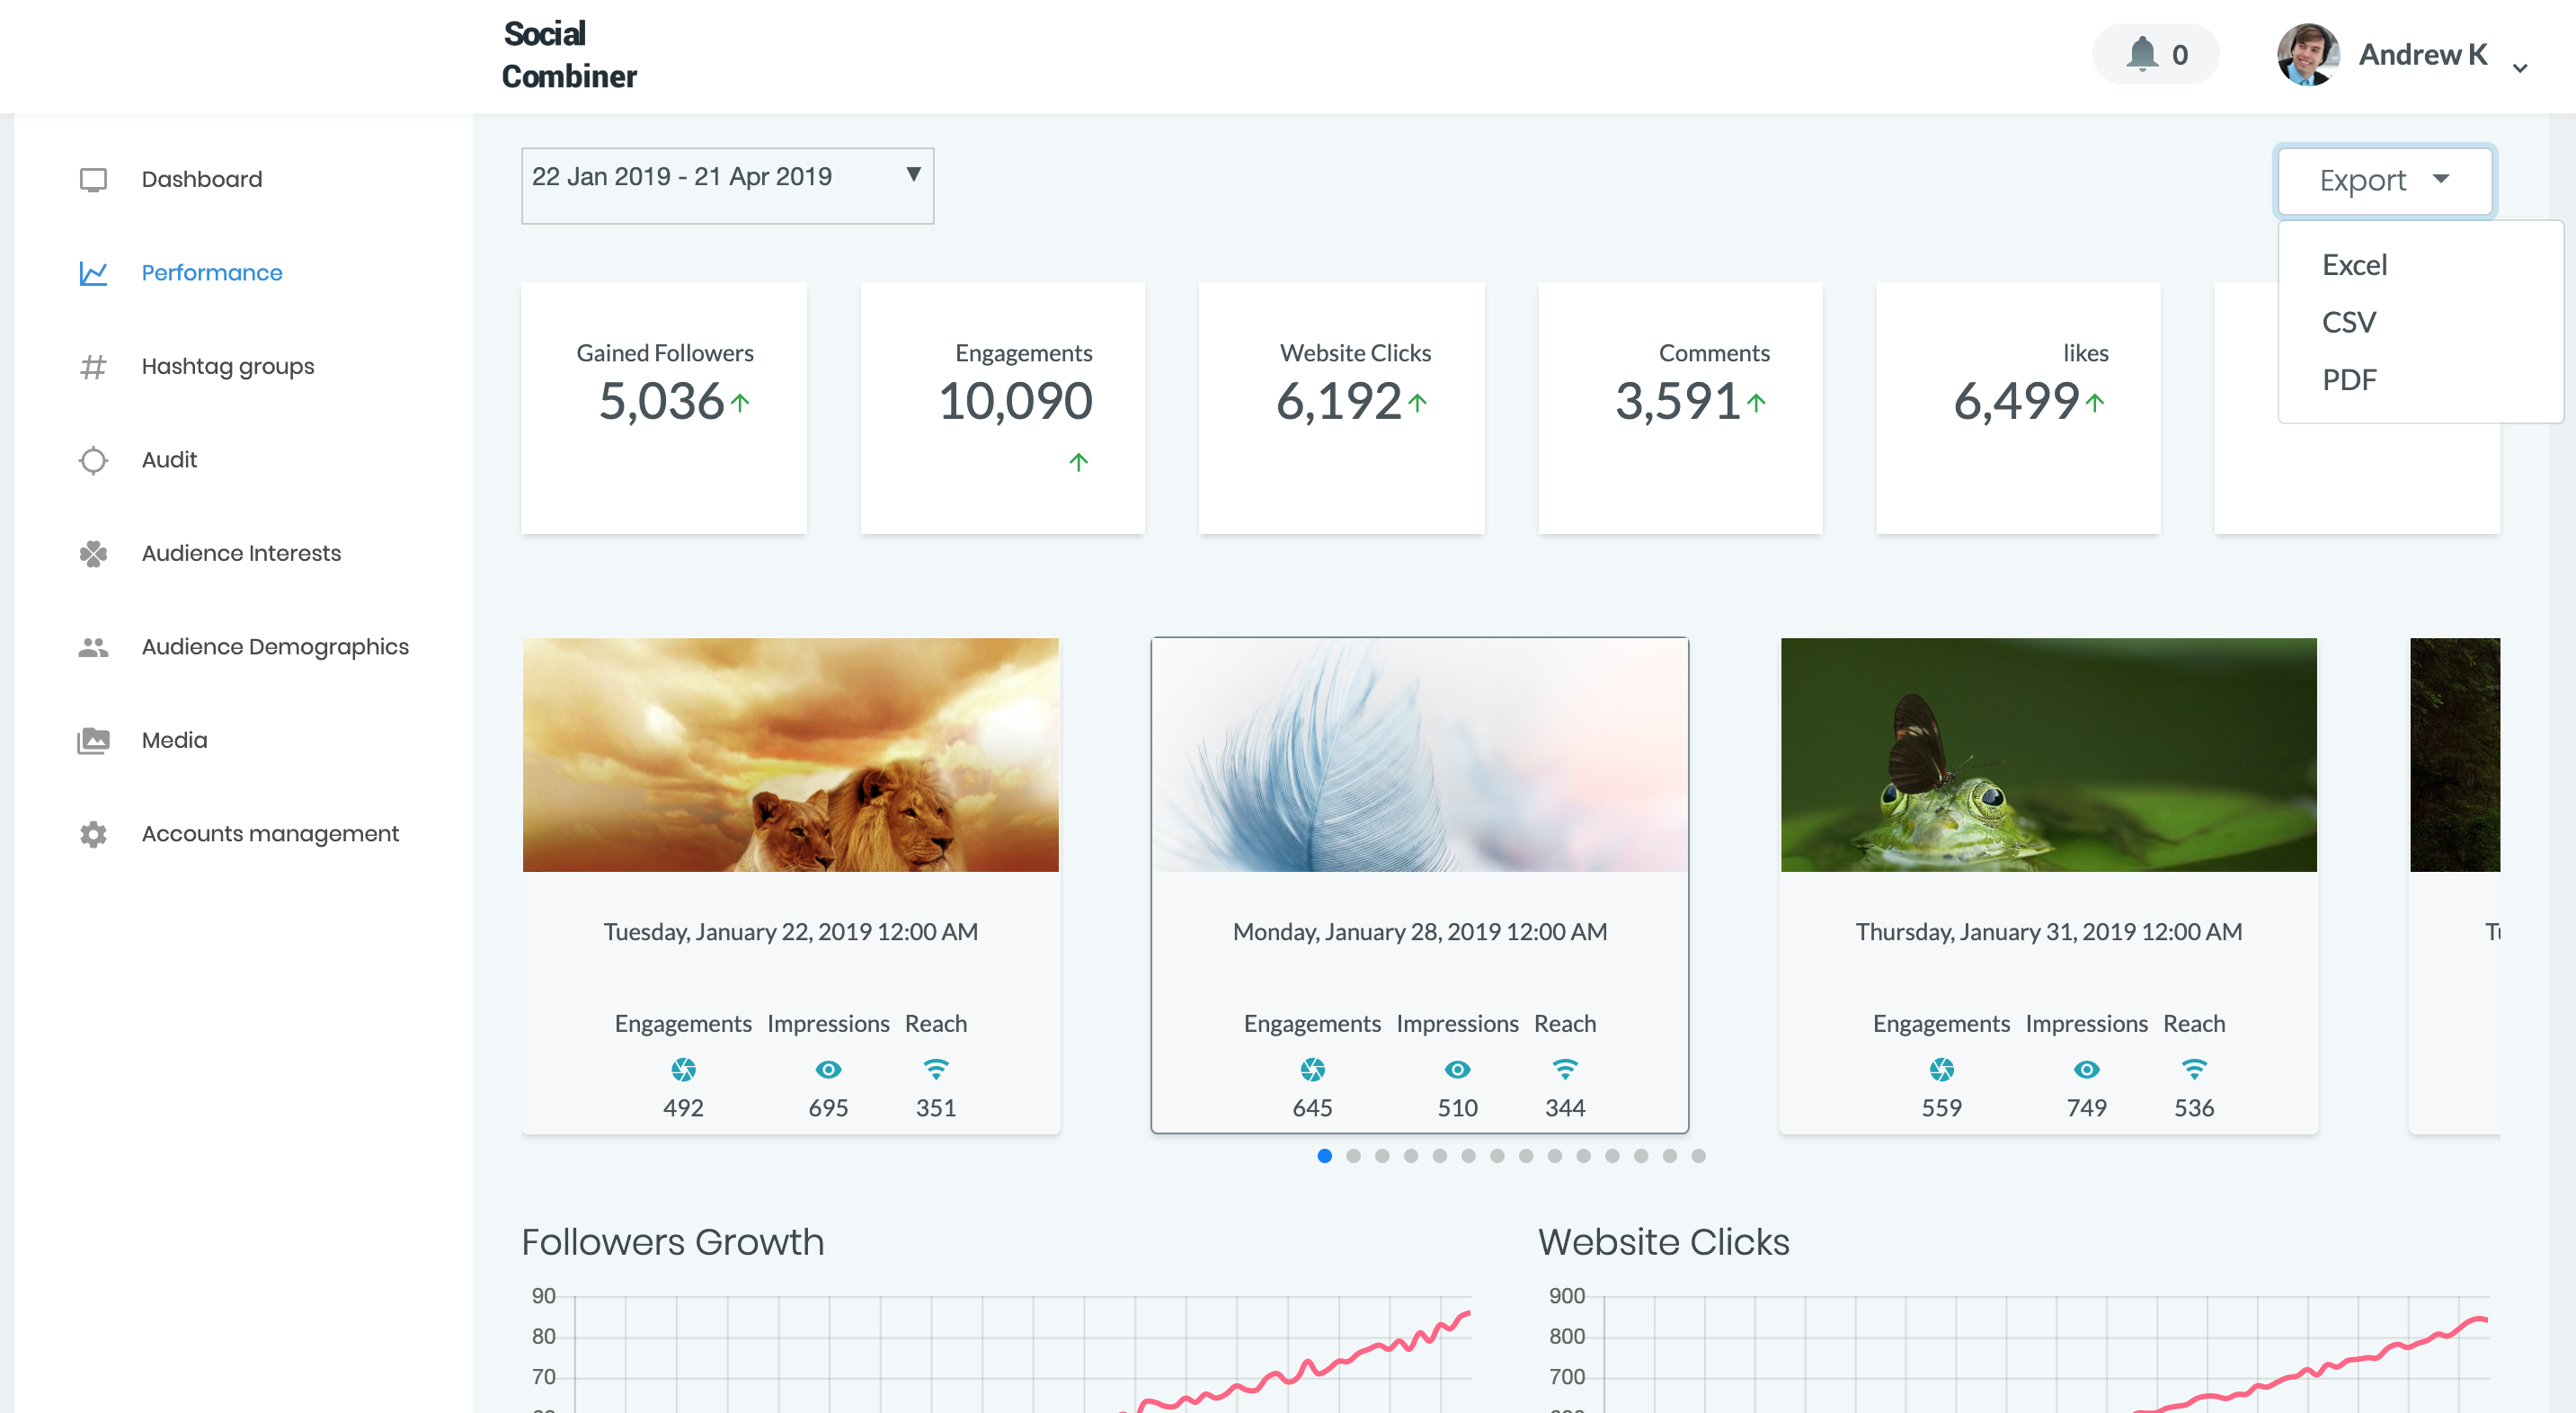The image size is (2576, 1413).
Task: Click the Impressions eye icon on January 22 post
Action: tap(827, 1068)
